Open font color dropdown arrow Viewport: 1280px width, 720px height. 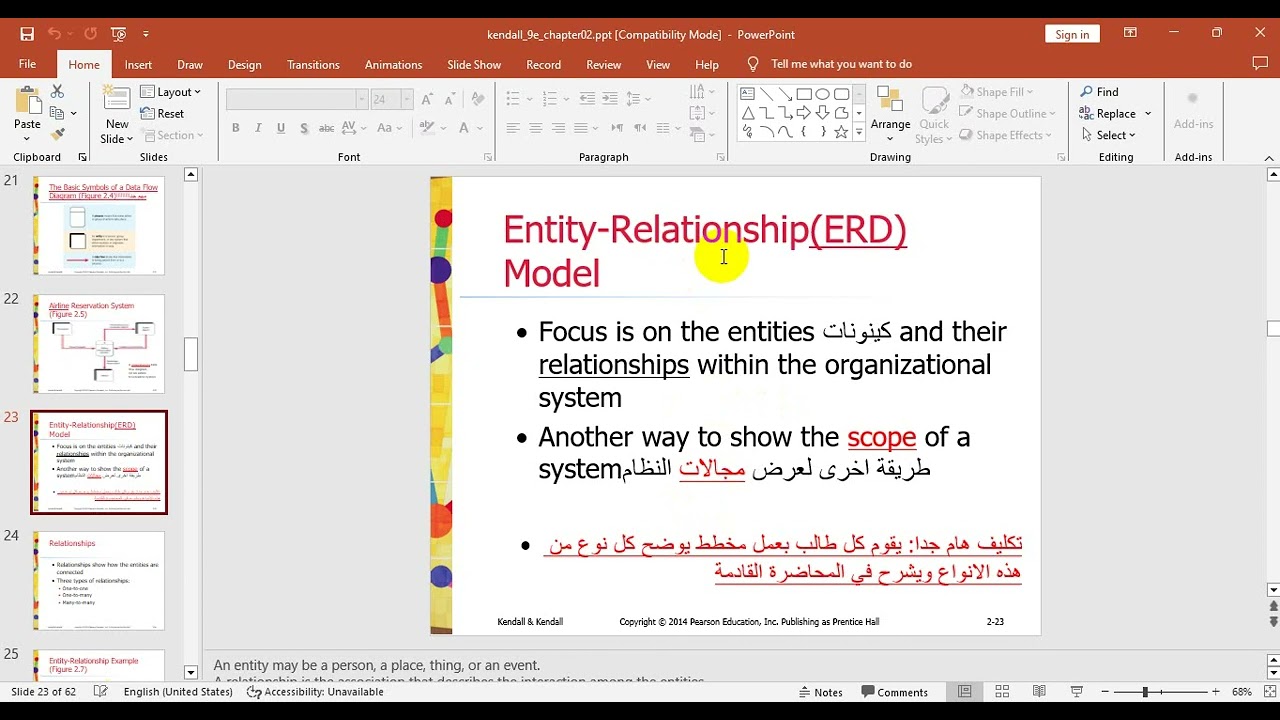tap(479, 128)
